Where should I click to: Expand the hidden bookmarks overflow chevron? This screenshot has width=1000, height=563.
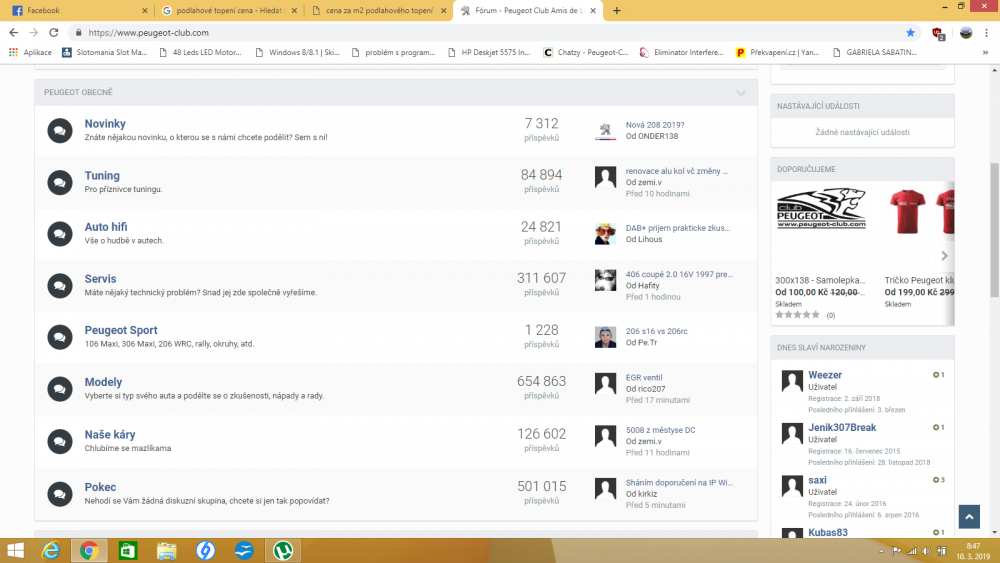coord(985,52)
